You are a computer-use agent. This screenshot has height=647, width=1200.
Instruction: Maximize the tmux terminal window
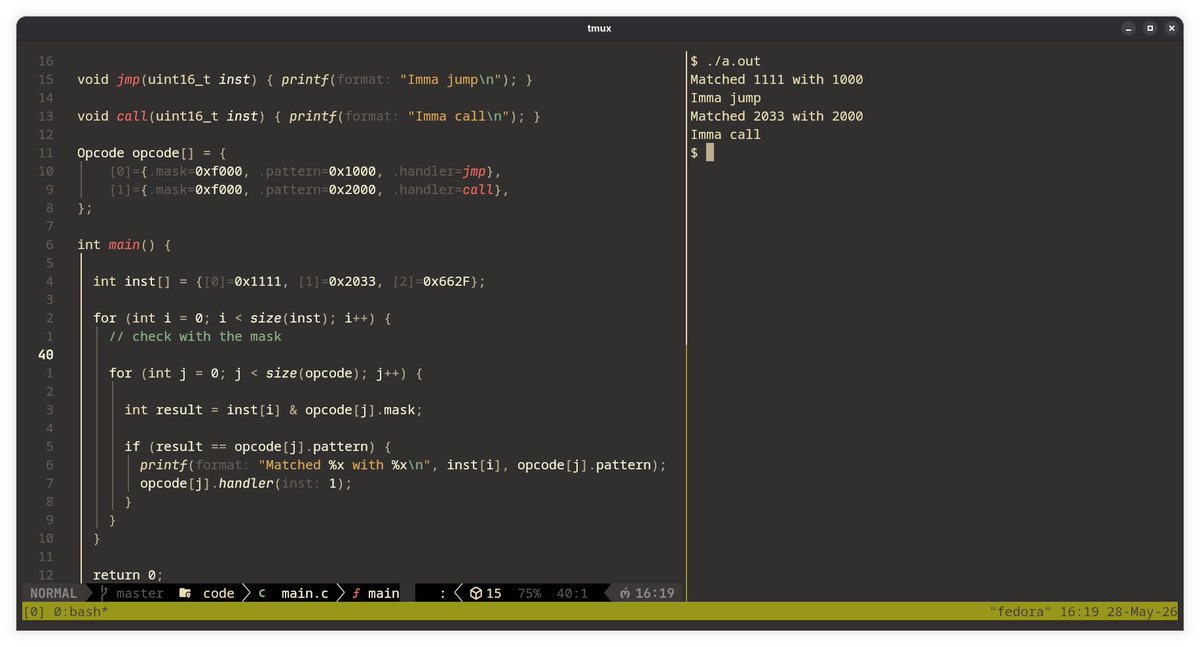click(1150, 28)
